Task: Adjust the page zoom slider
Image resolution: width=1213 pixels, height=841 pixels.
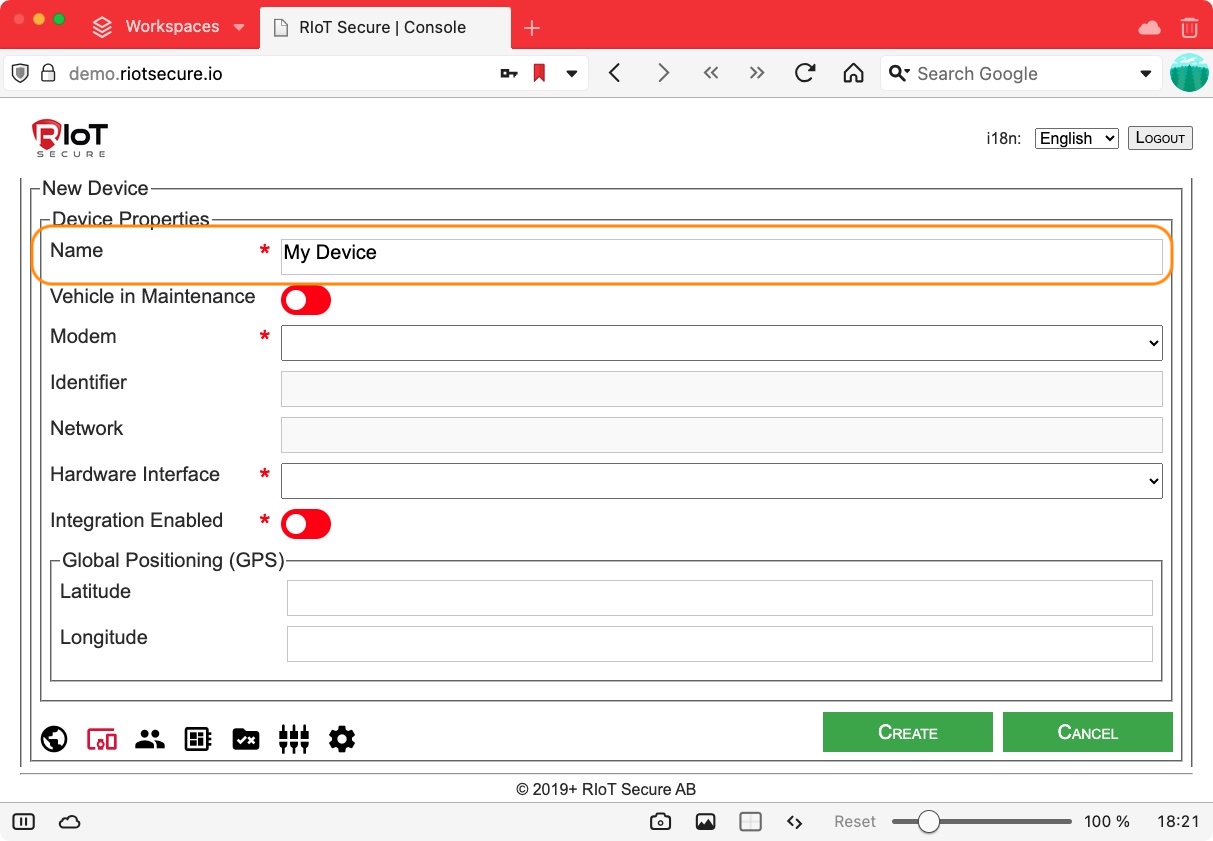Action: 929,822
